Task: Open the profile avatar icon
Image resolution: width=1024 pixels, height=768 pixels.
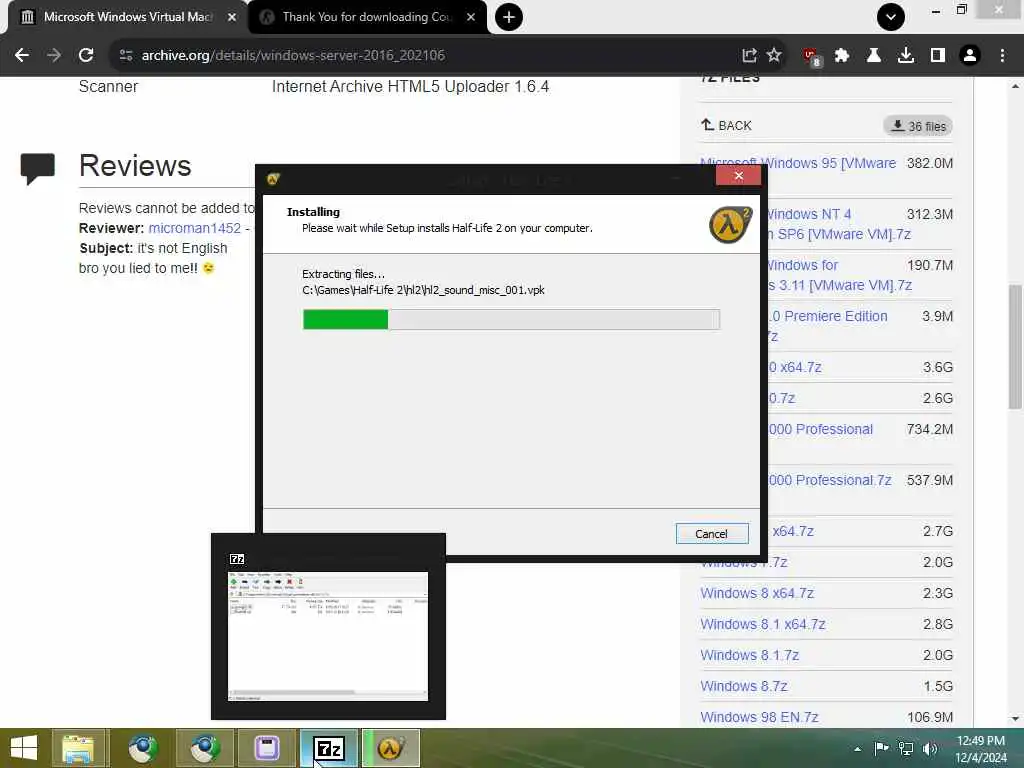Action: 970,56
